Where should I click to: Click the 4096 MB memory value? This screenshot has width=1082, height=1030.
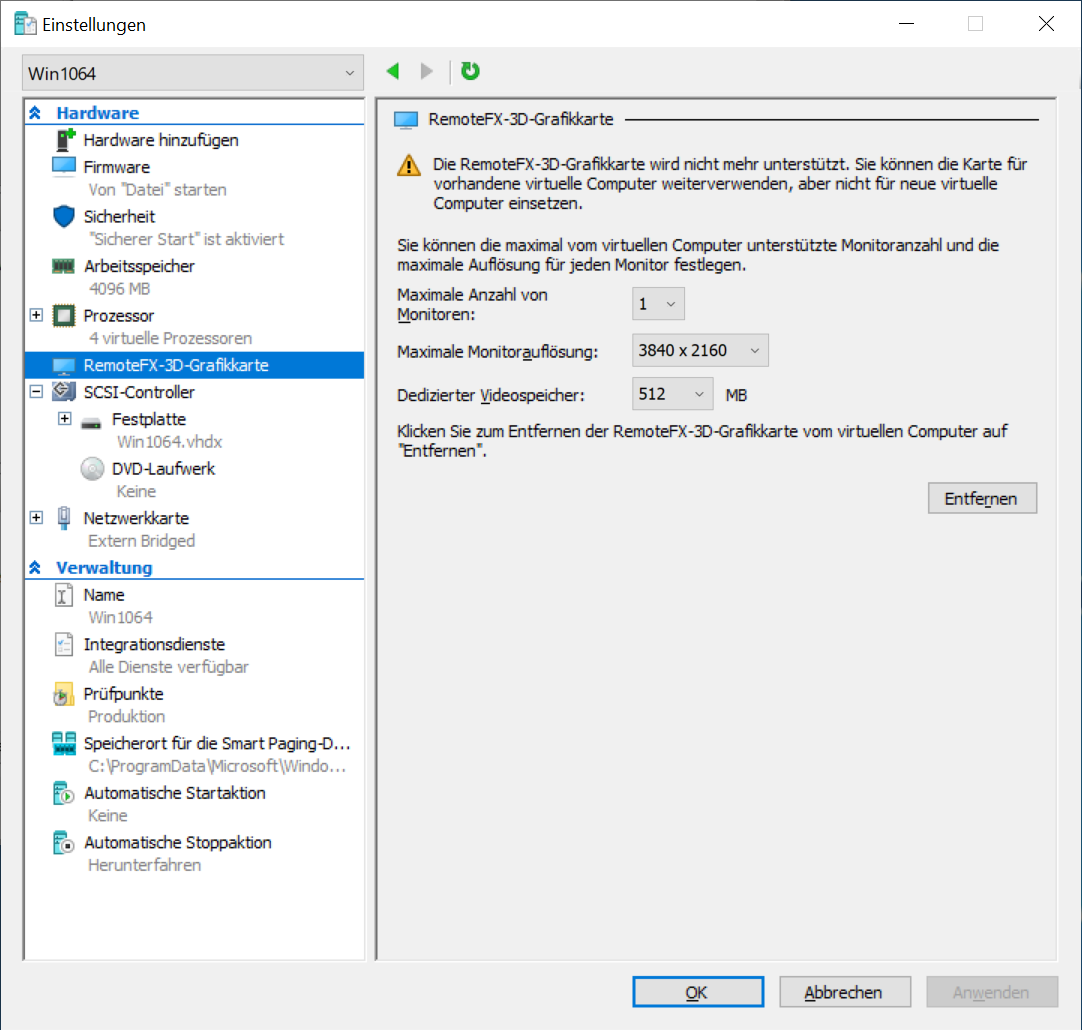[119, 289]
